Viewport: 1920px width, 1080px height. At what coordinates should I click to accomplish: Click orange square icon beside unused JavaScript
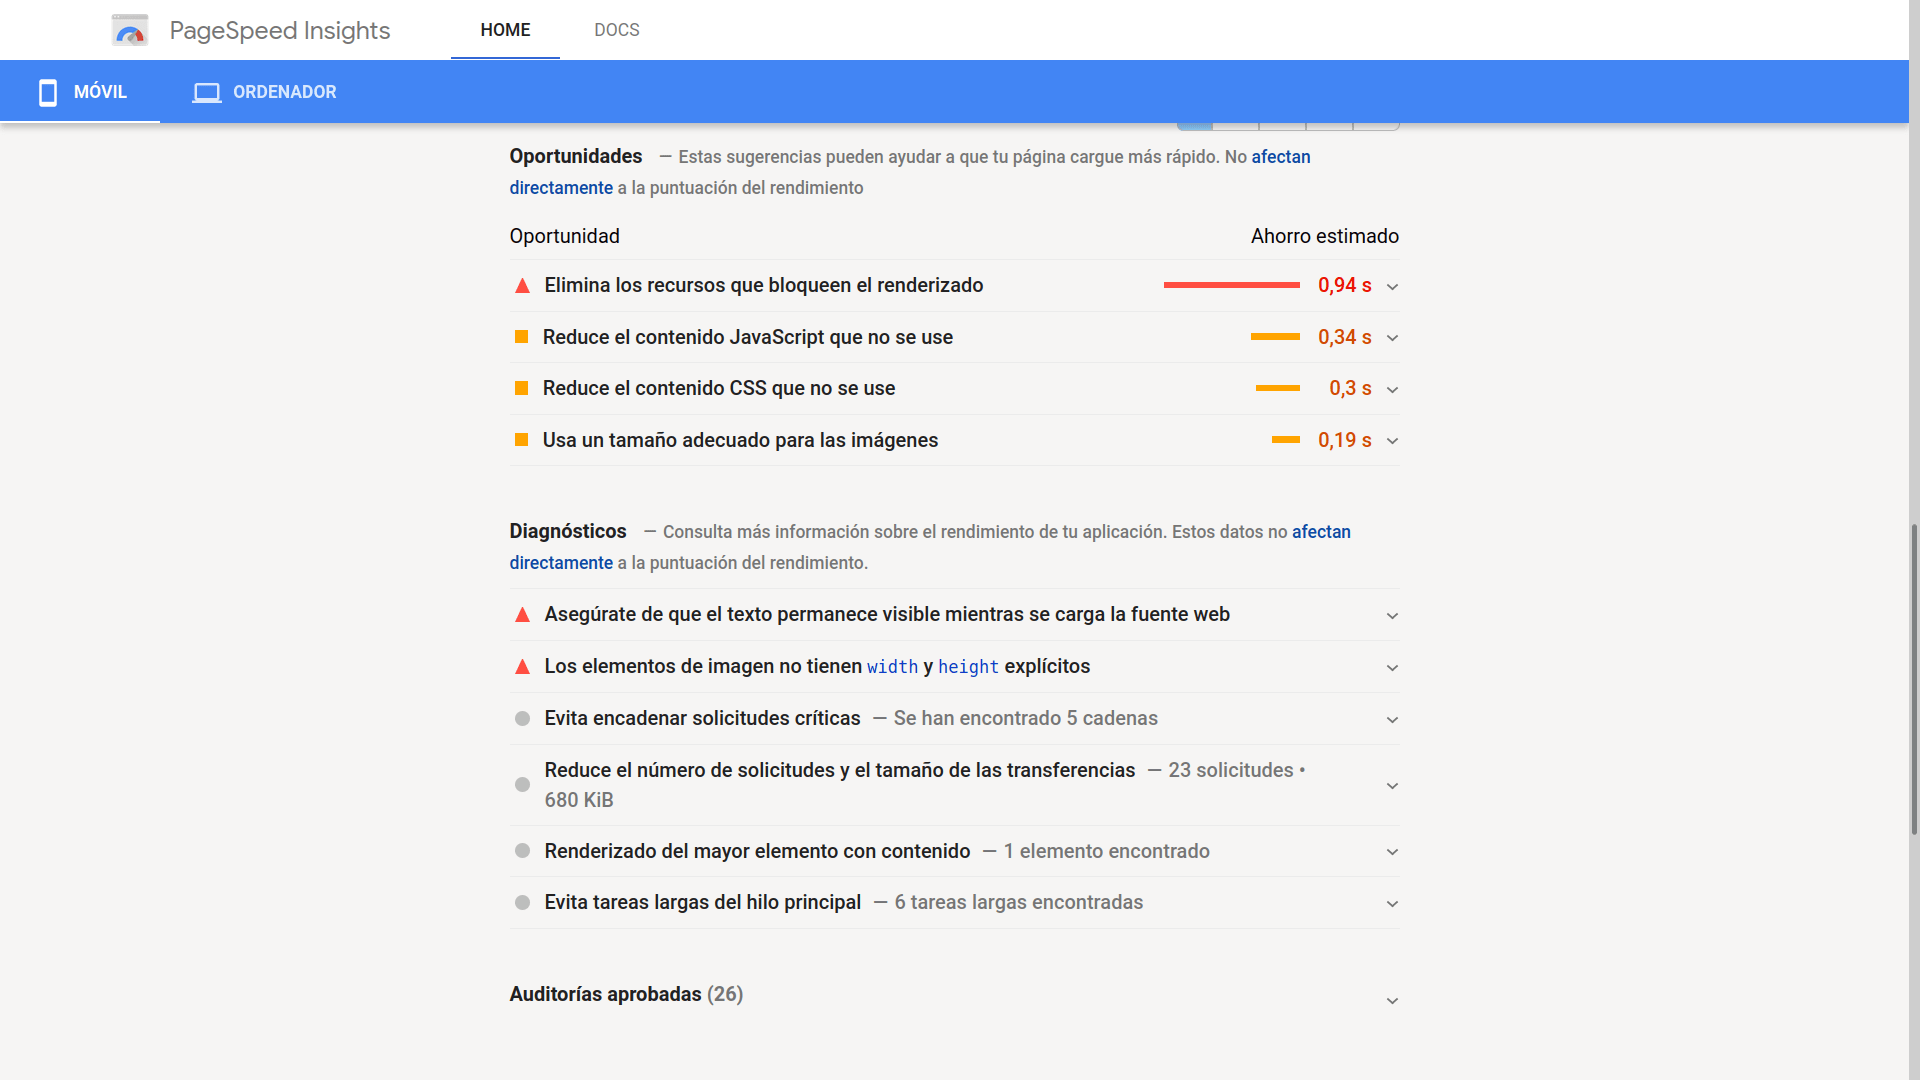[x=521, y=337]
